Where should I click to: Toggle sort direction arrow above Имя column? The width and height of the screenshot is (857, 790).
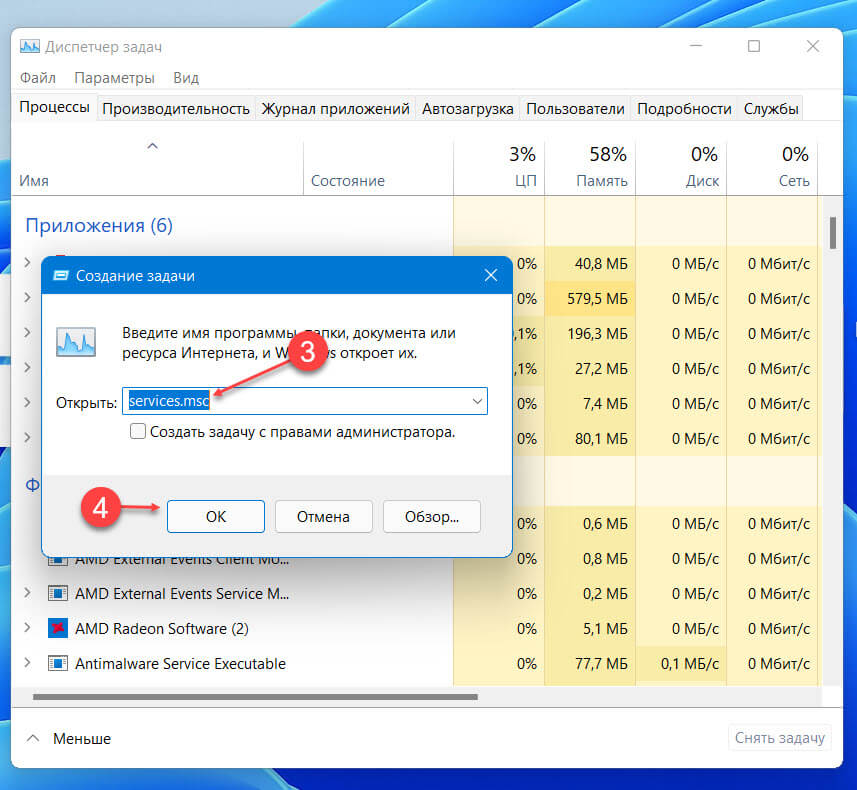pos(152,146)
